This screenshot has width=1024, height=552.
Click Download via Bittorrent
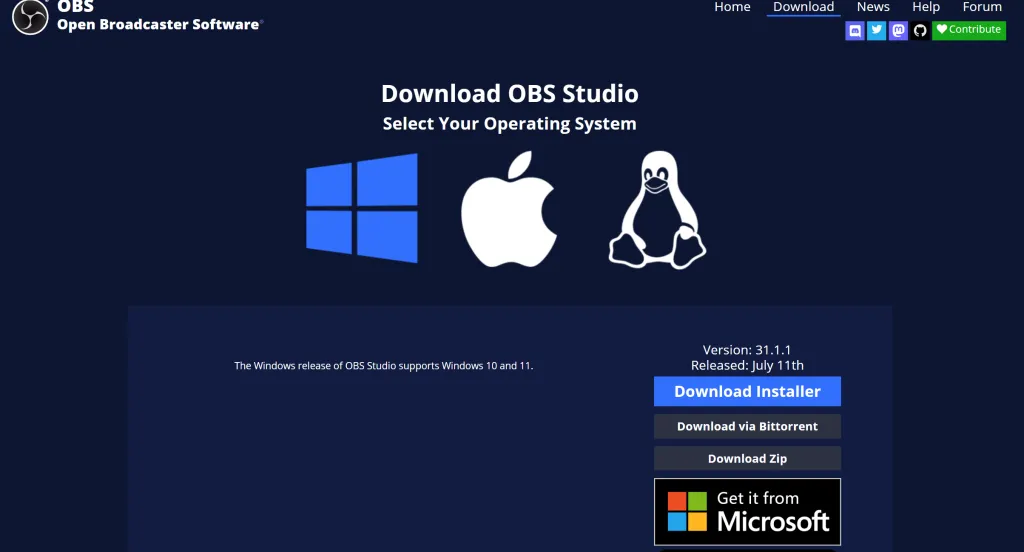747,427
